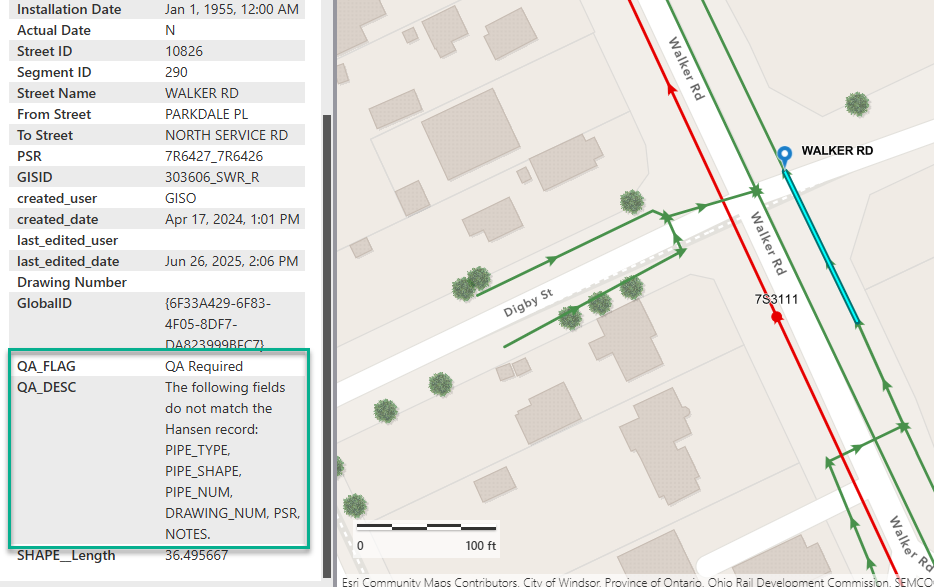Click the tree symbol at the bend of the green pipe
The width and height of the screenshot is (934, 587).
[x=632, y=202]
